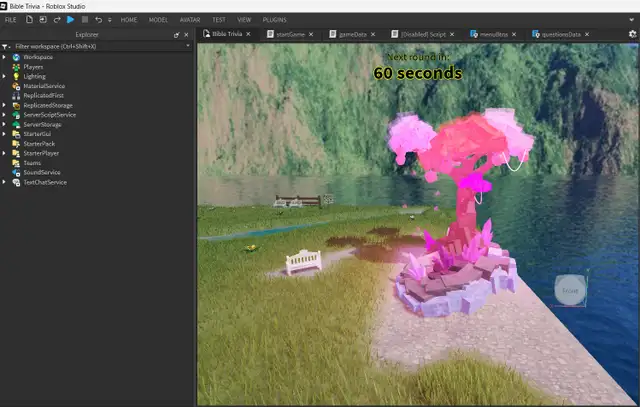Switch to the HOME ribbon tab
The height and width of the screenshot is (407, 640).
[129, 20]
